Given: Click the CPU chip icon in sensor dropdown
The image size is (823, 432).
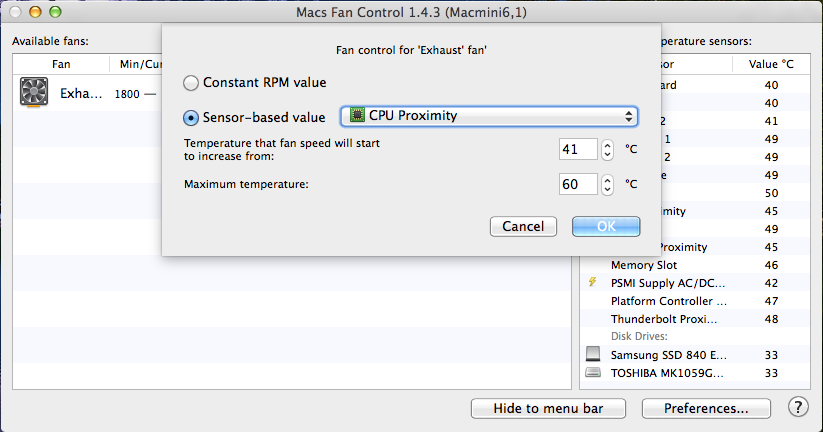Looking at the screenshot, I should pos(357,115).
